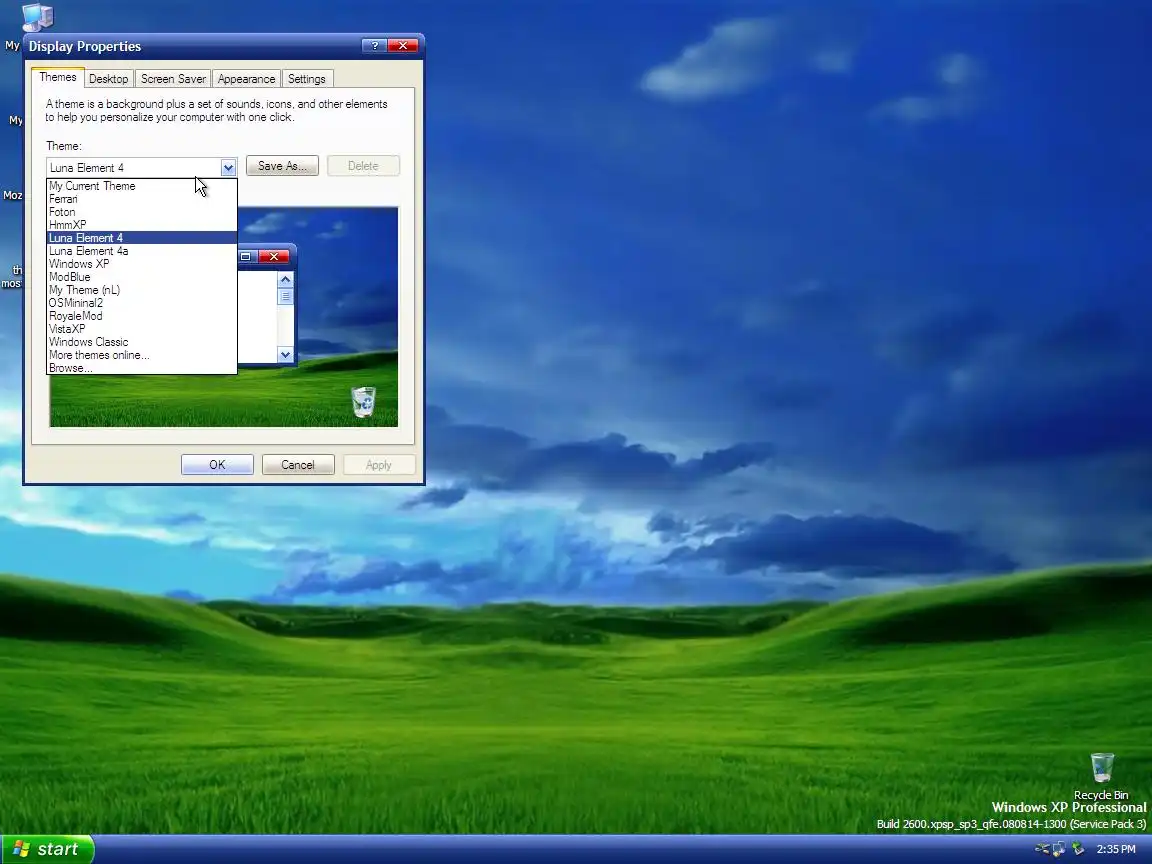The width and height of the screenshot is (1152, 864).
Task: Pick the RoyaleMod theme
Action: point(142,316)
